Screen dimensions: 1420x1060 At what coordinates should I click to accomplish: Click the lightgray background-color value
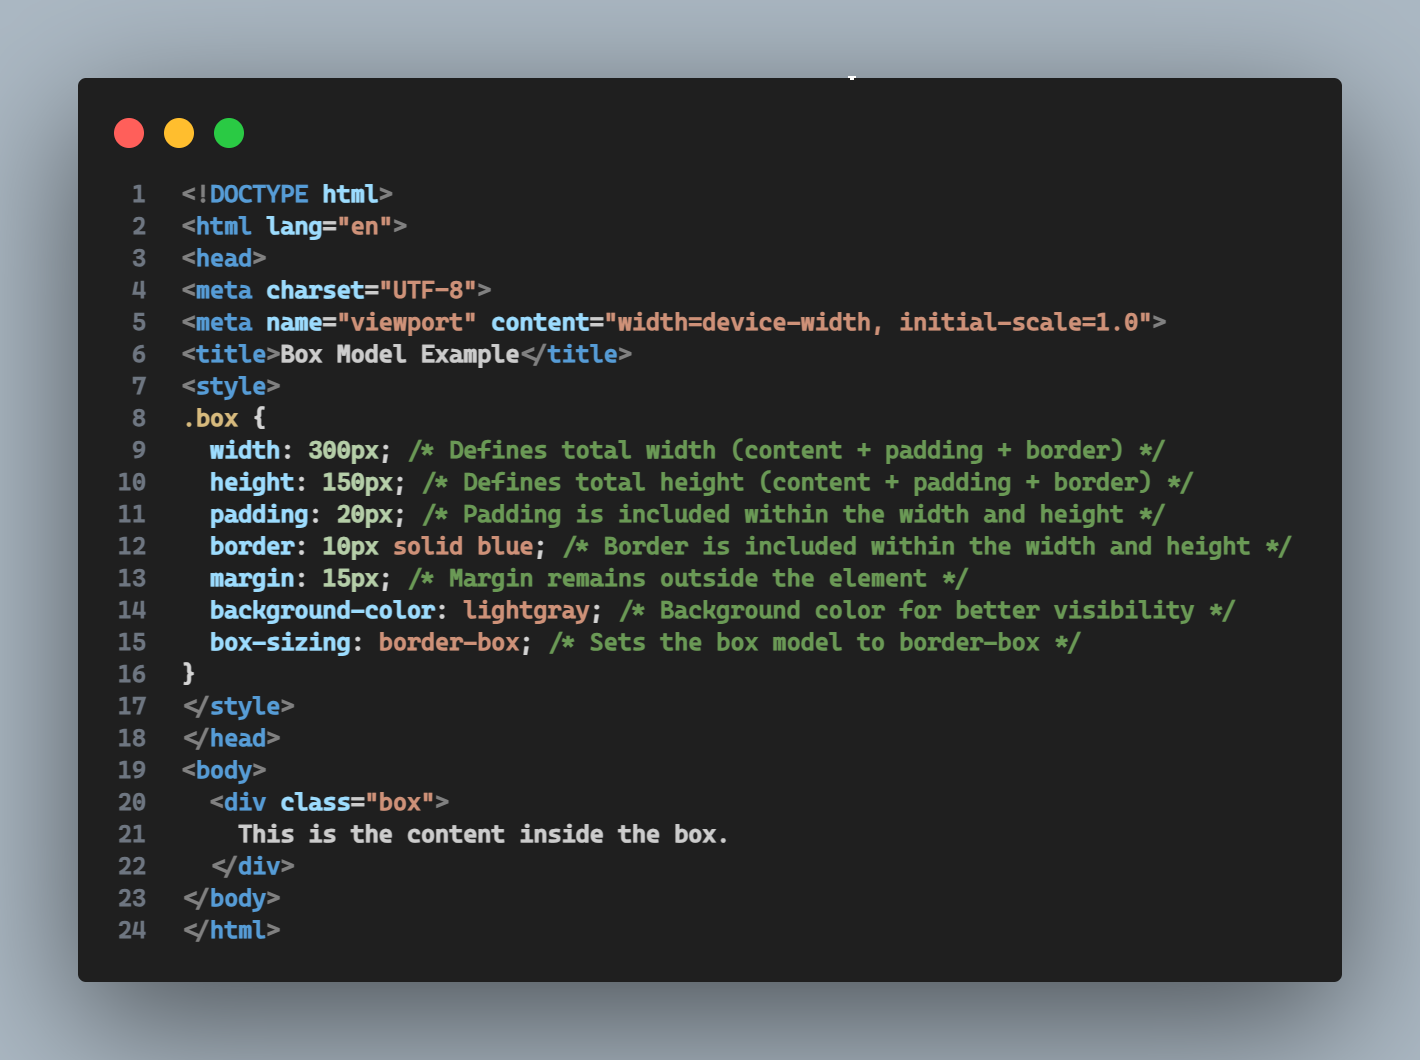pos(525,610)
